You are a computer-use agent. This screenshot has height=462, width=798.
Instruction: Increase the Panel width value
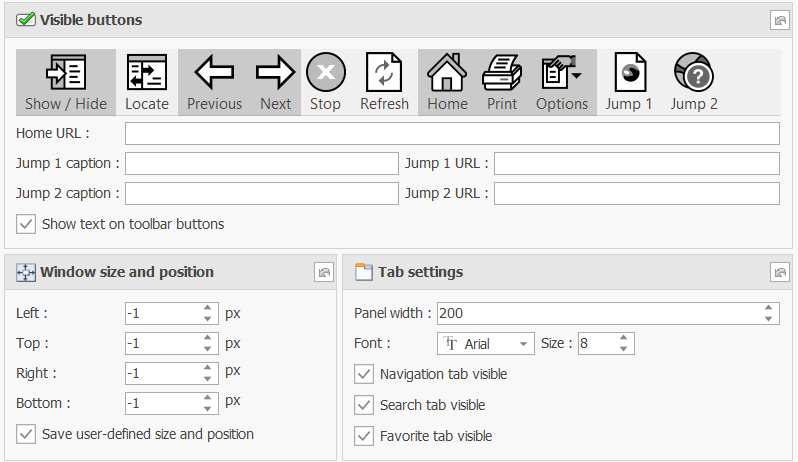(x=768, y=308)
